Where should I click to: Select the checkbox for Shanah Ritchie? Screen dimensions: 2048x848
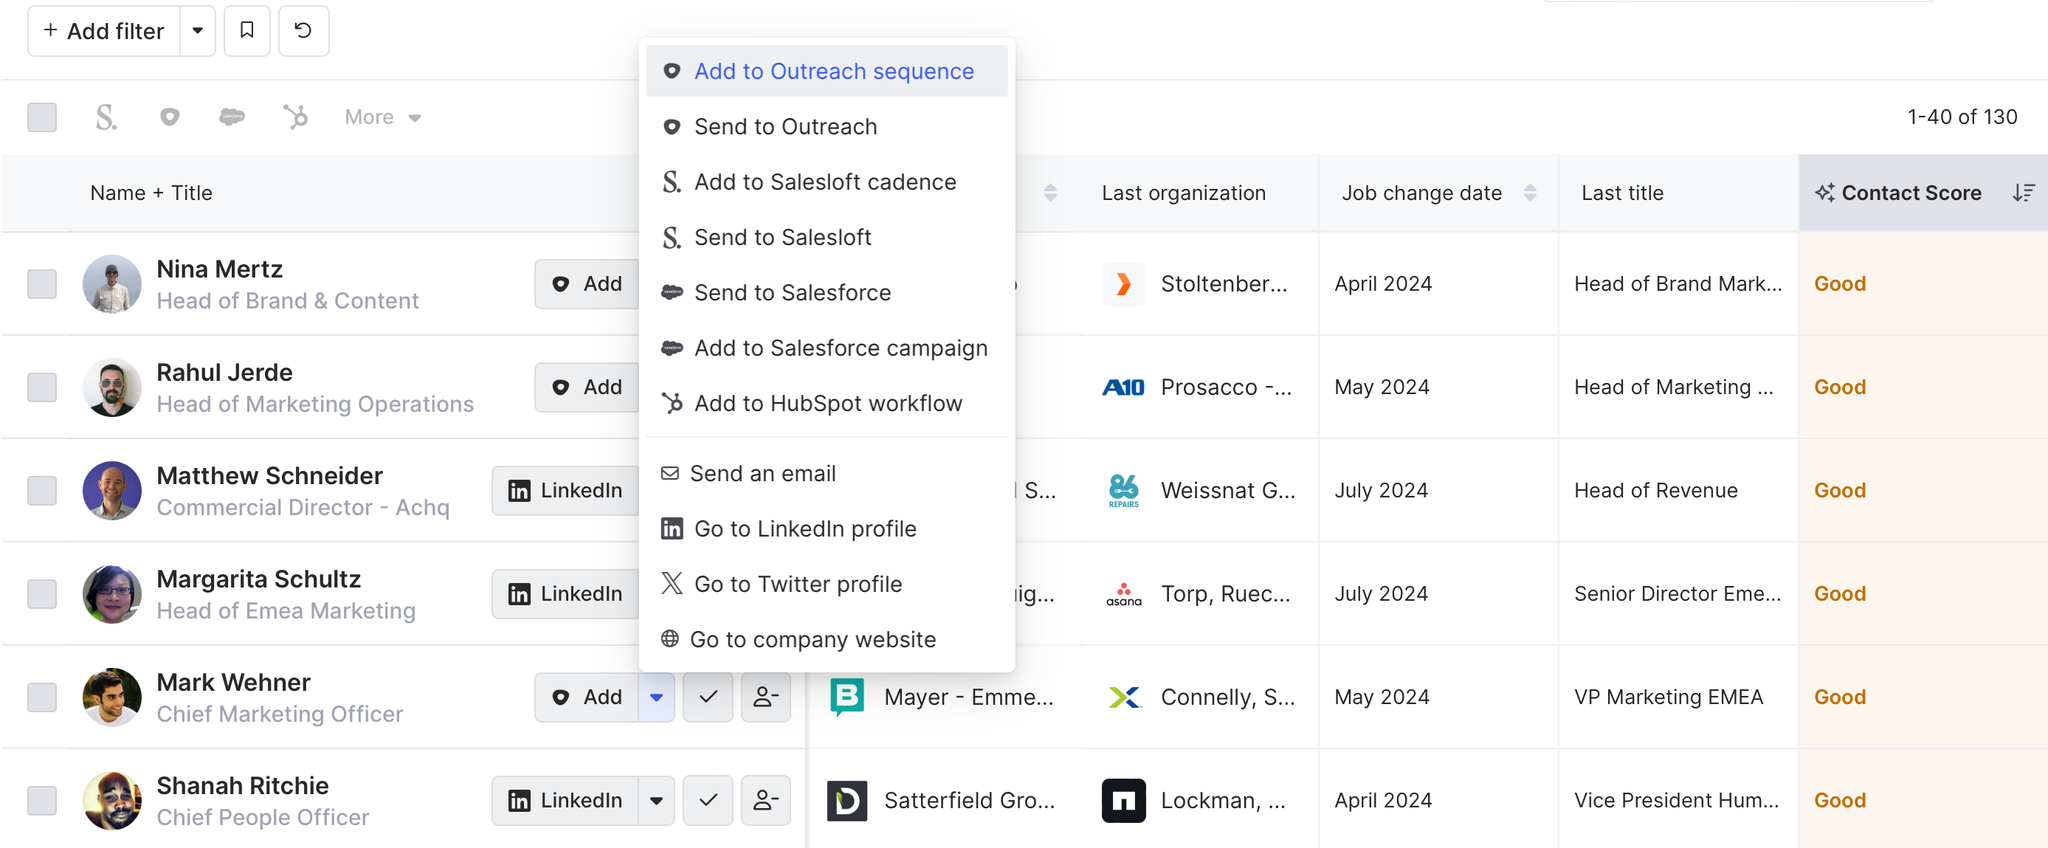click(x=42, y=800)
